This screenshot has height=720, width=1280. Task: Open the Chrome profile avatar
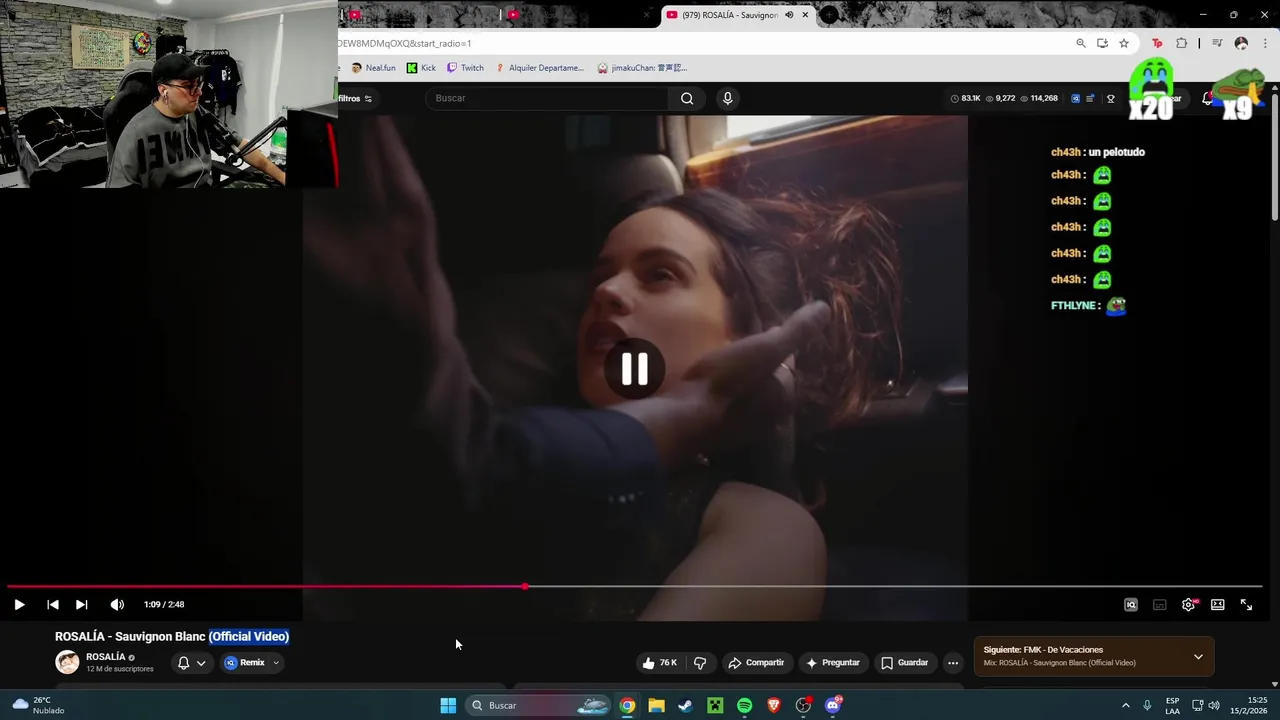pyautogui.click(x=1241, y=43)
